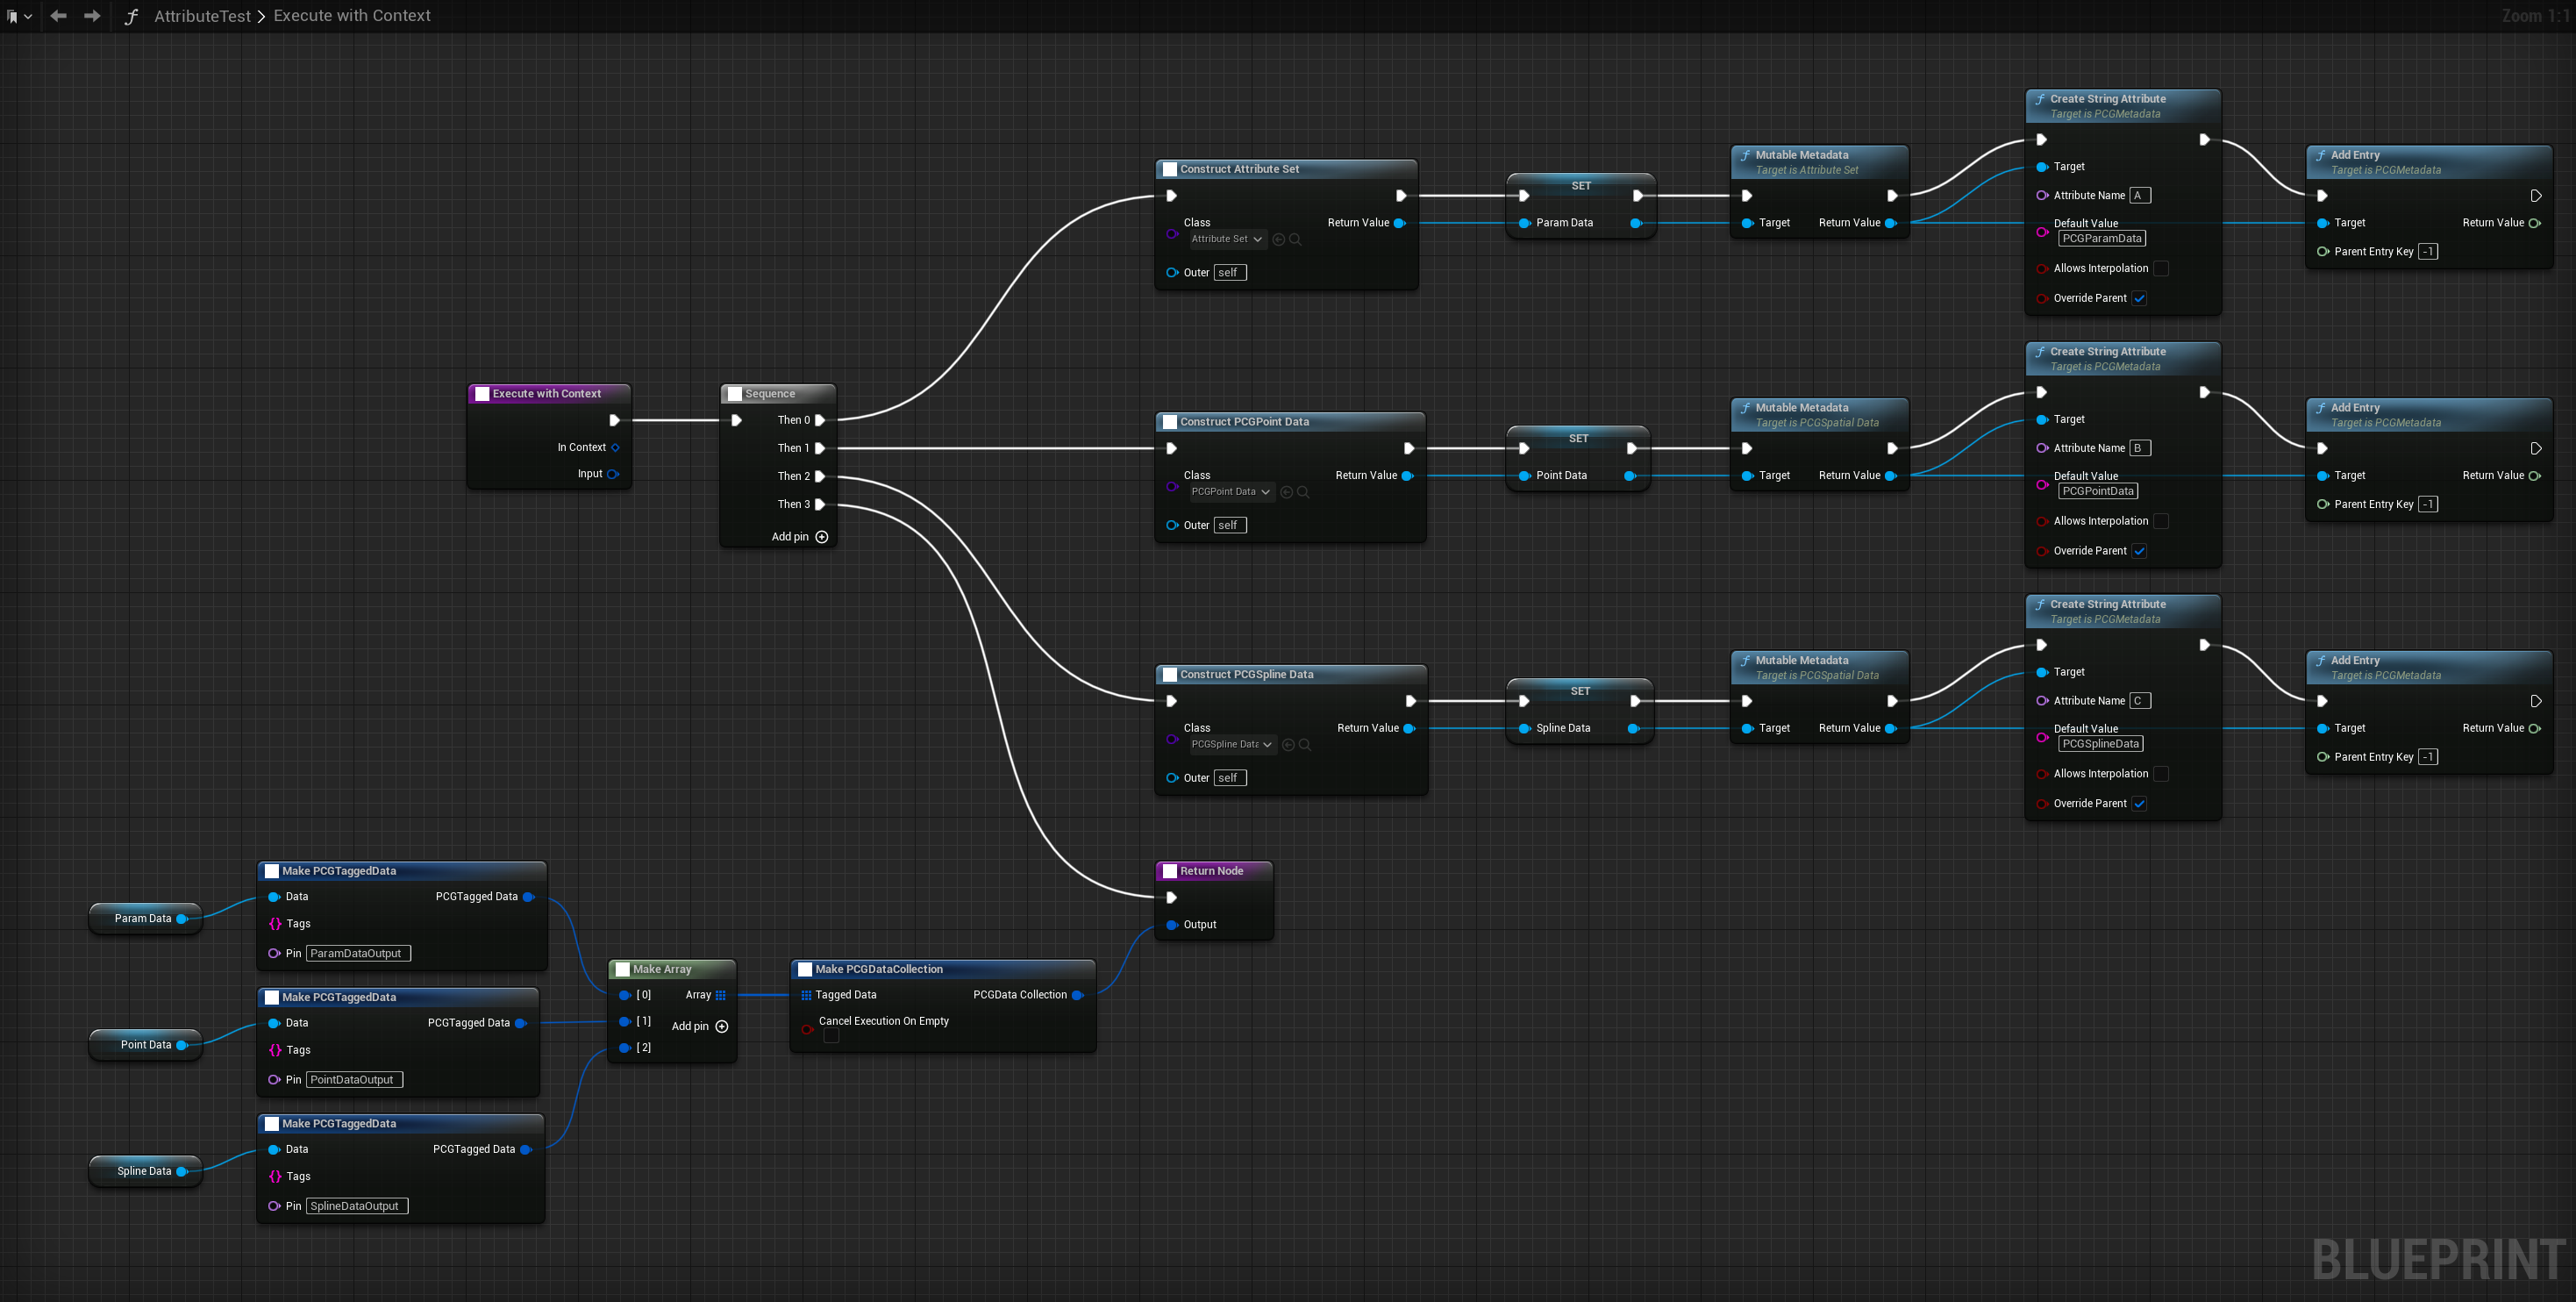Click the Tags braces pin on Make PCGTaggedData
The image size is (2576, 1302).
[277, 923]
